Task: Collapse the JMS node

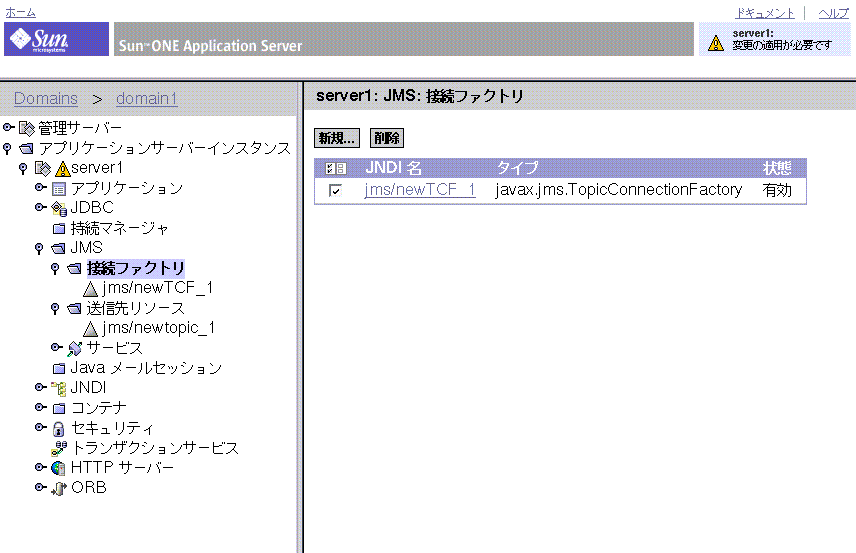Action: pyautogui.click(x=39, y=248)
